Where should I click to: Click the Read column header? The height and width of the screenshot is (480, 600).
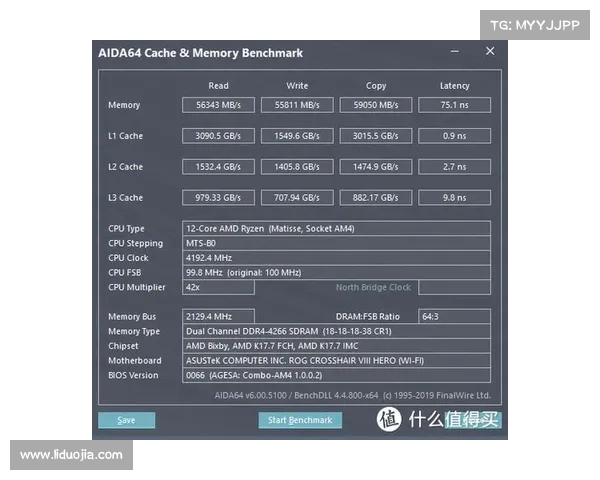[218, 86]
